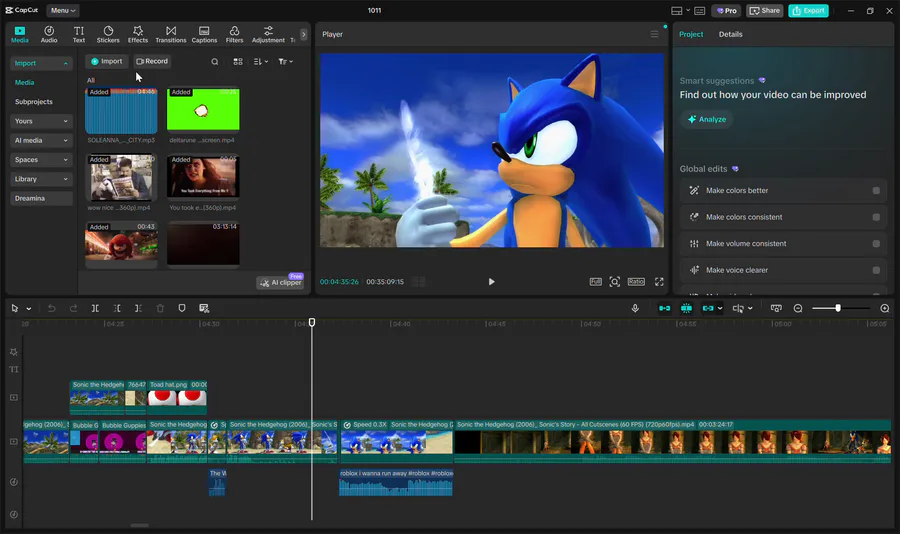Click the Analyze button
900x534 pixels.
(x=706, y=119)
